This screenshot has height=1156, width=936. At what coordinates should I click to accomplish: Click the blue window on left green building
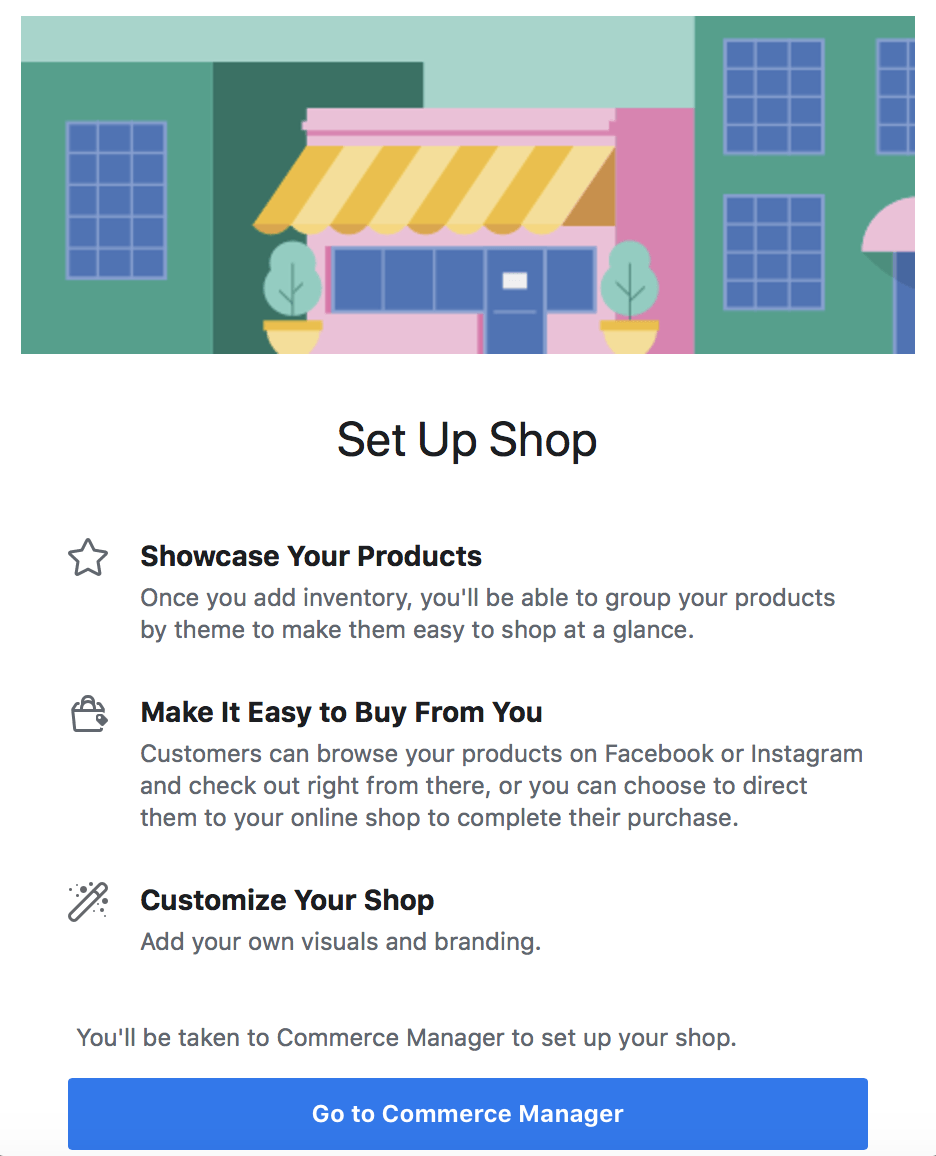point(116,201)
